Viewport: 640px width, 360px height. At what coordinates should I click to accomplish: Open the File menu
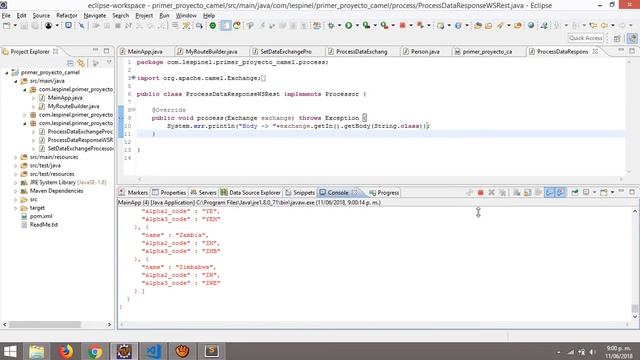(x=6, y=16)
